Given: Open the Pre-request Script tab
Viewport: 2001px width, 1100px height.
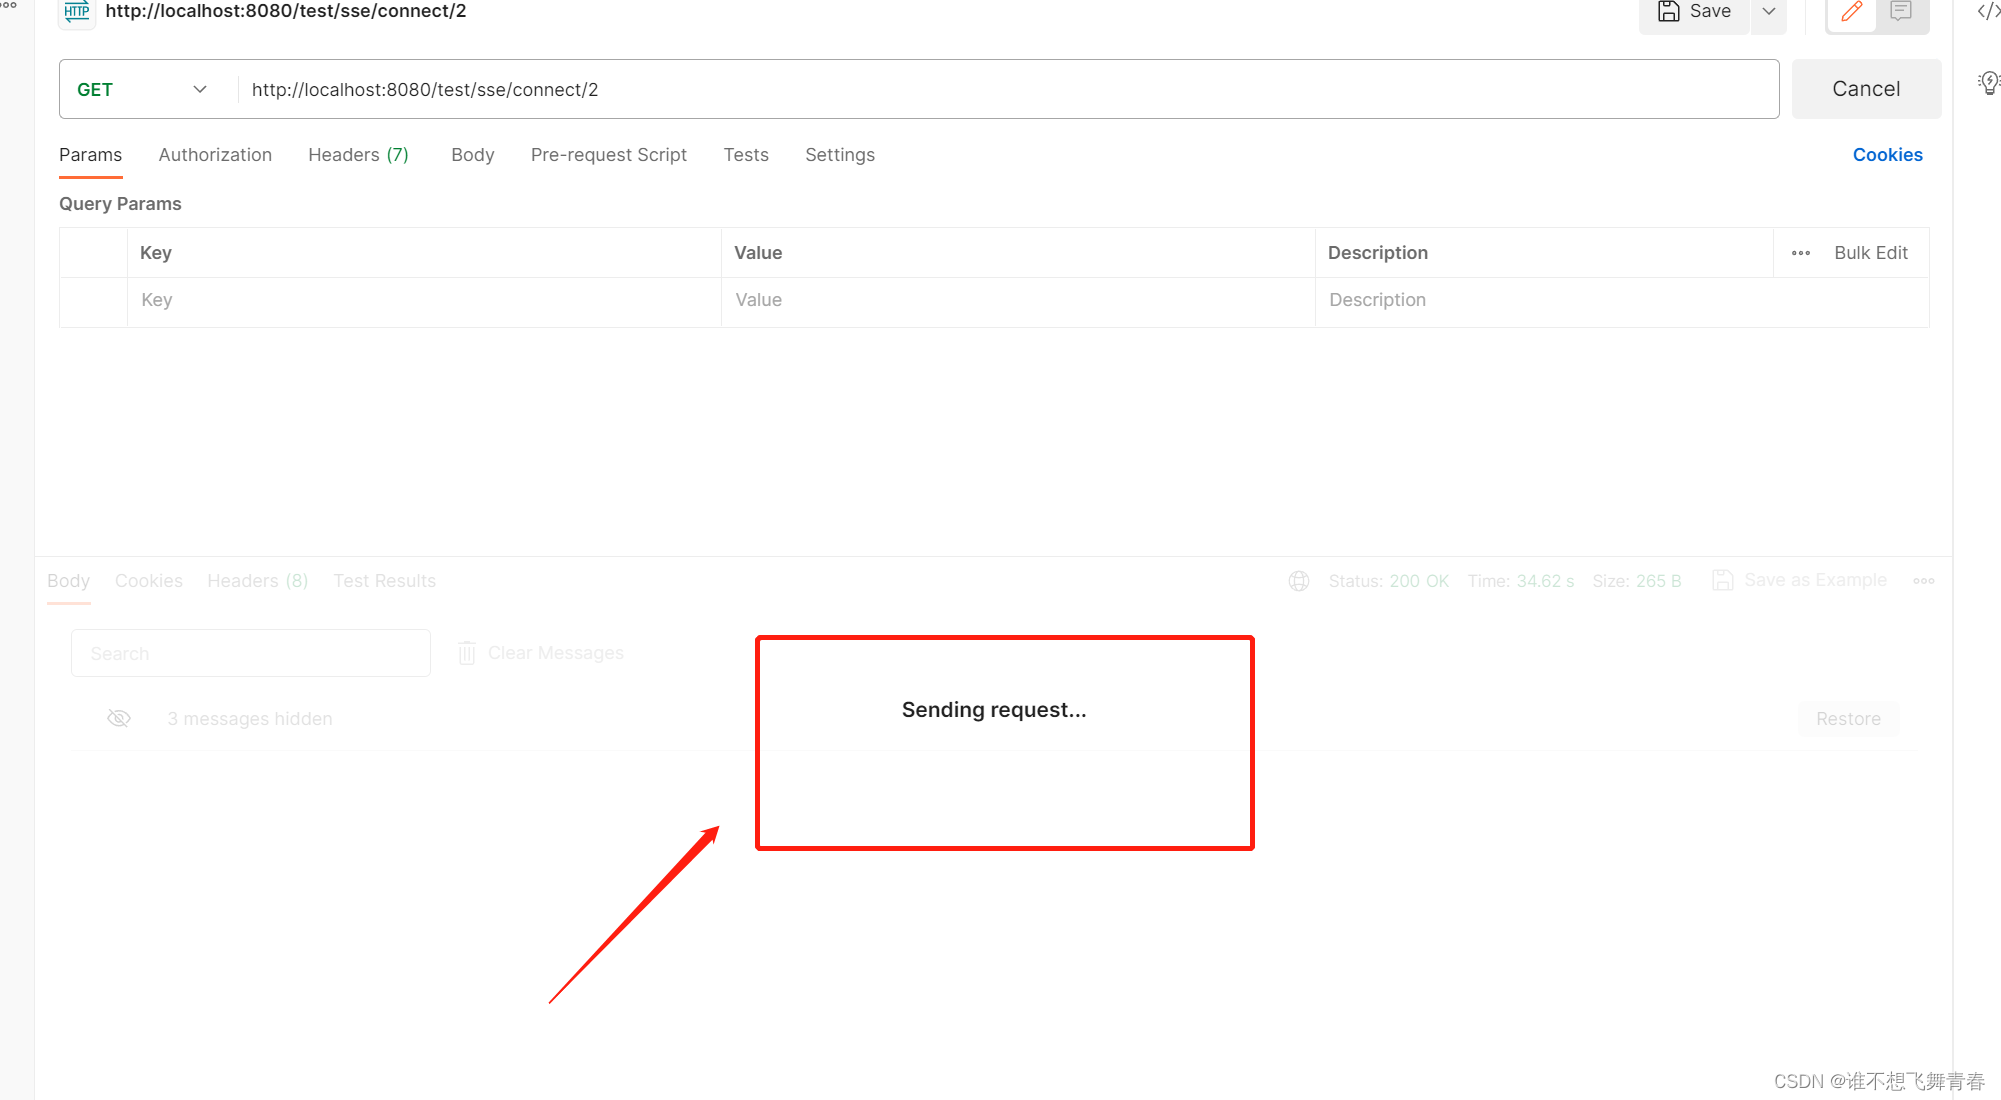Looking at the screenshot, I should (x=609, y=155).
